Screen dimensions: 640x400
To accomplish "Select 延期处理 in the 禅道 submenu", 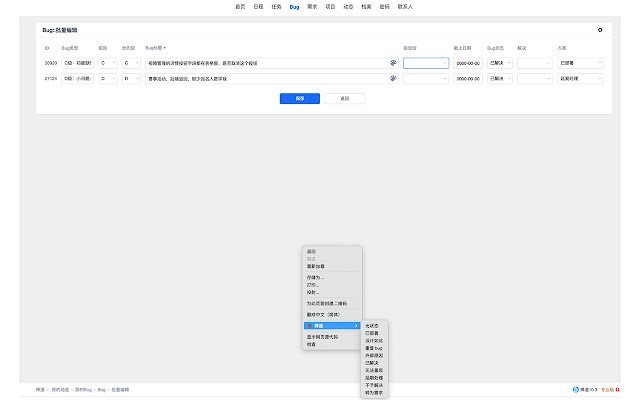I will point(374,378).
